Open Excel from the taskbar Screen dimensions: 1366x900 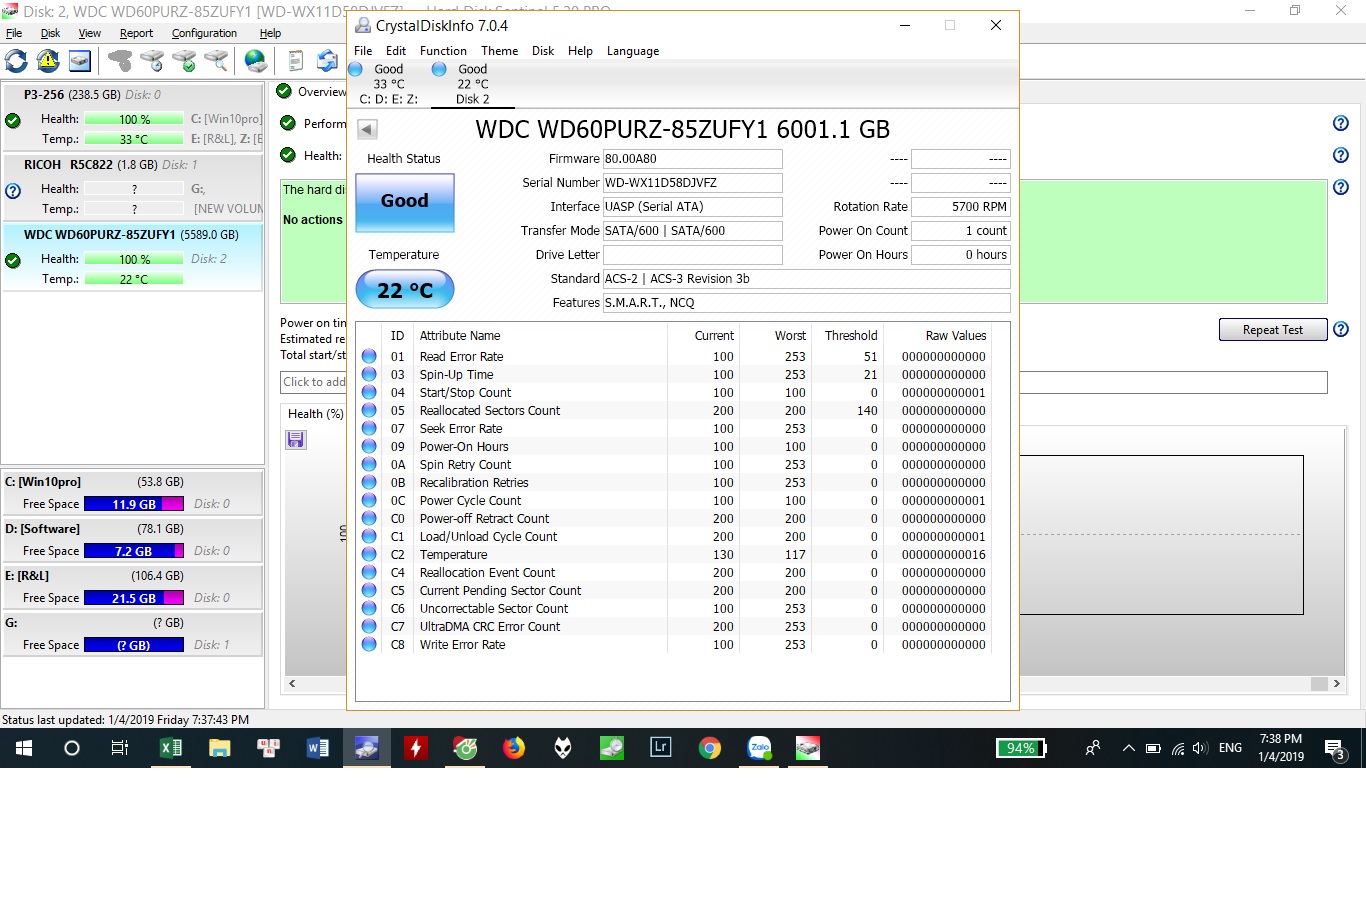click(x=171, y=748)
